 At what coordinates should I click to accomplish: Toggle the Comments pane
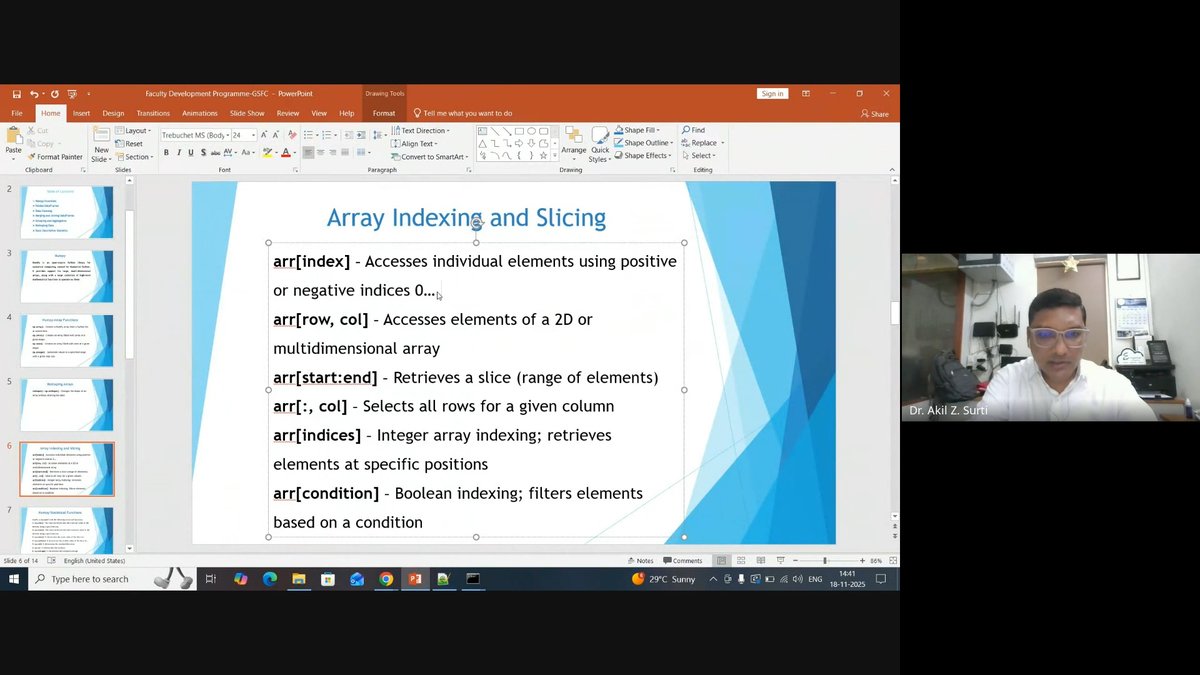(x=683, y=561)
